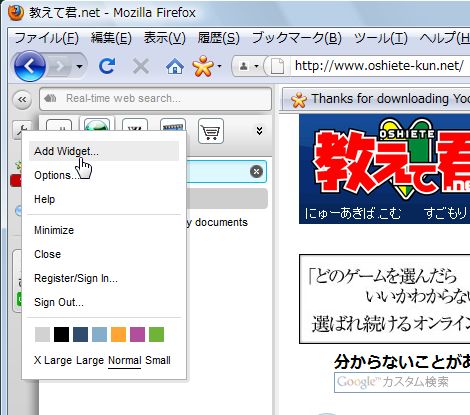The image size is (470, 415).
Task: Set sidebar size to Small
Action: tap(158, 360)
